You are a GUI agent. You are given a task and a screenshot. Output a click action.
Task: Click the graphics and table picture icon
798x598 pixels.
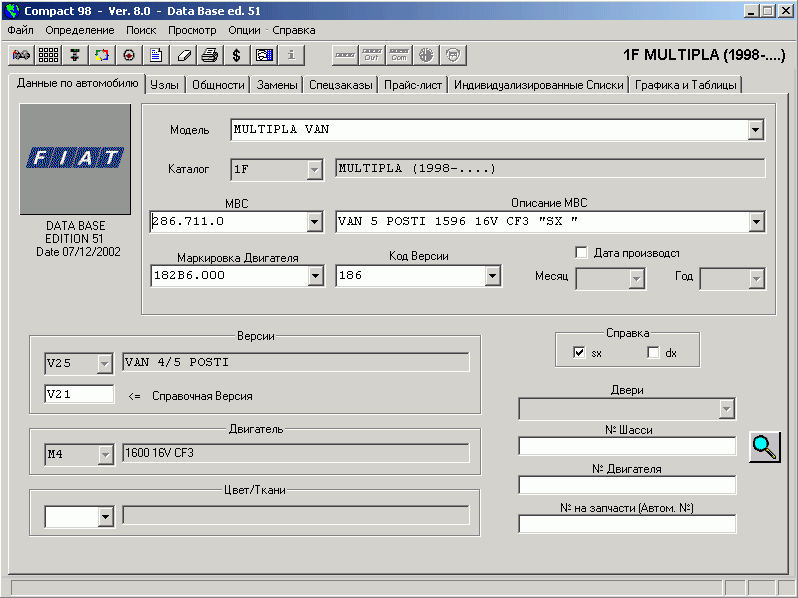pos(264,55)
